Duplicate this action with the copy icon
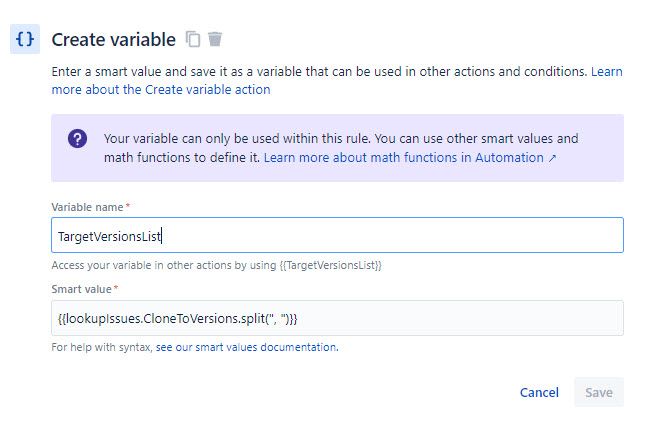Image resolution: width=665 pixels, height=428 pixels. tap(193, 39)
